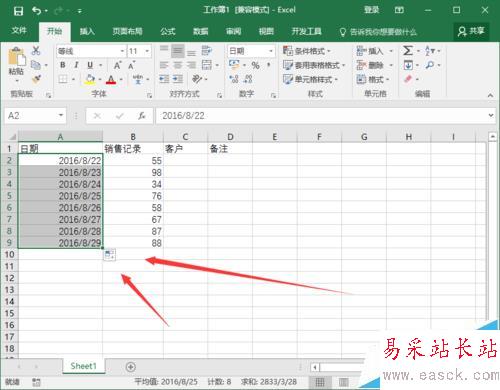Align text to the left
500x390 pixels.
coord(164,65)
